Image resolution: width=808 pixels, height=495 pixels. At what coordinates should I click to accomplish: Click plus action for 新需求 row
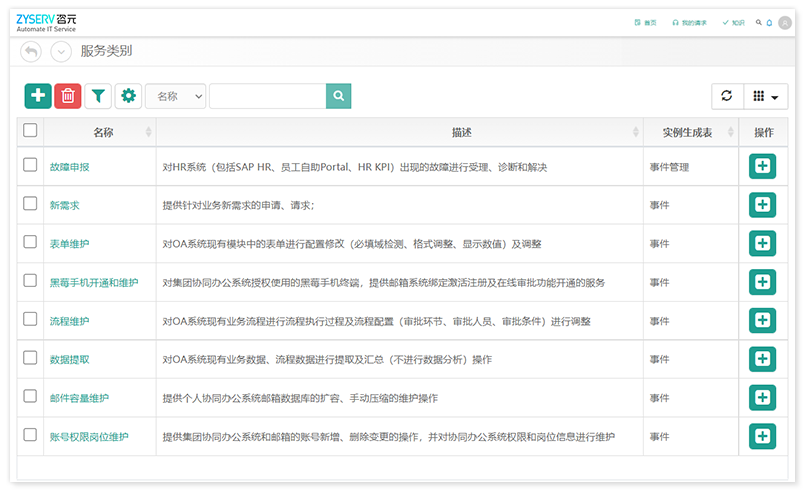tap(762, 204)
